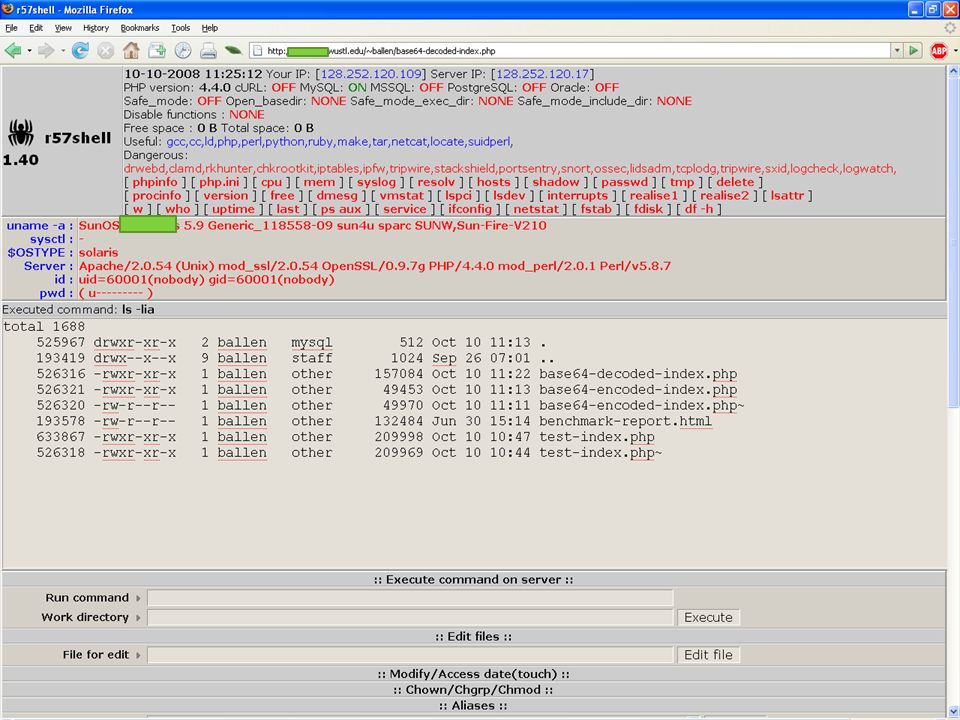Go to the Home page icon
Viewport: 960px width, 720px height.
pyautogui.click(x=131, y=51)
